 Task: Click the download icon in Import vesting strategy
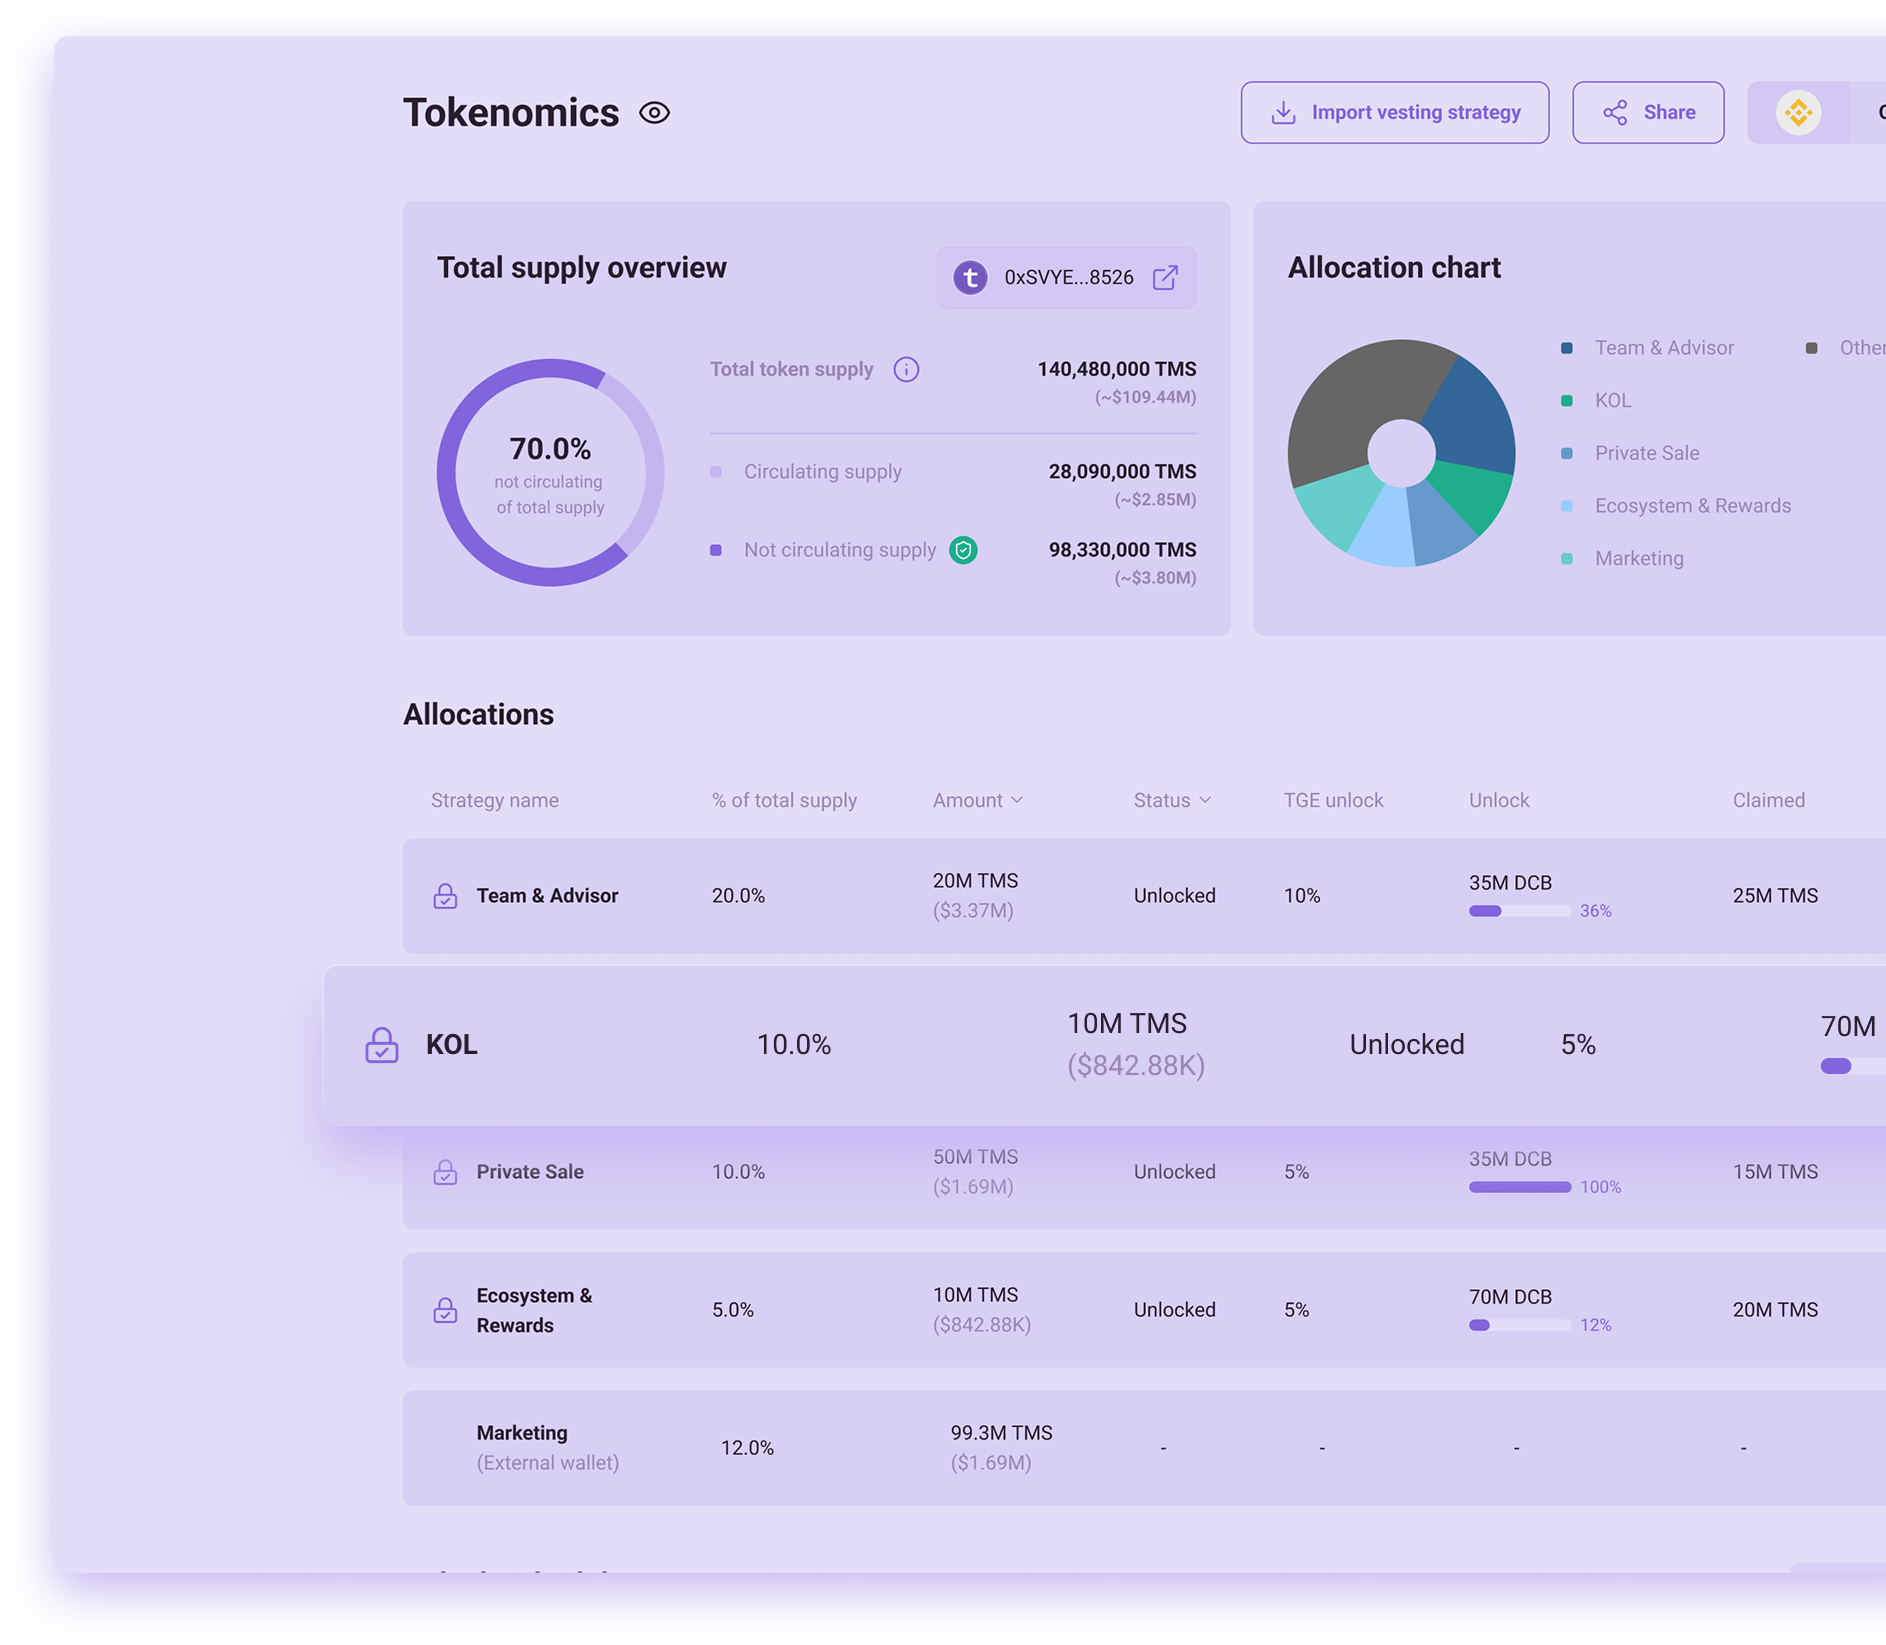click(1281, 112)
